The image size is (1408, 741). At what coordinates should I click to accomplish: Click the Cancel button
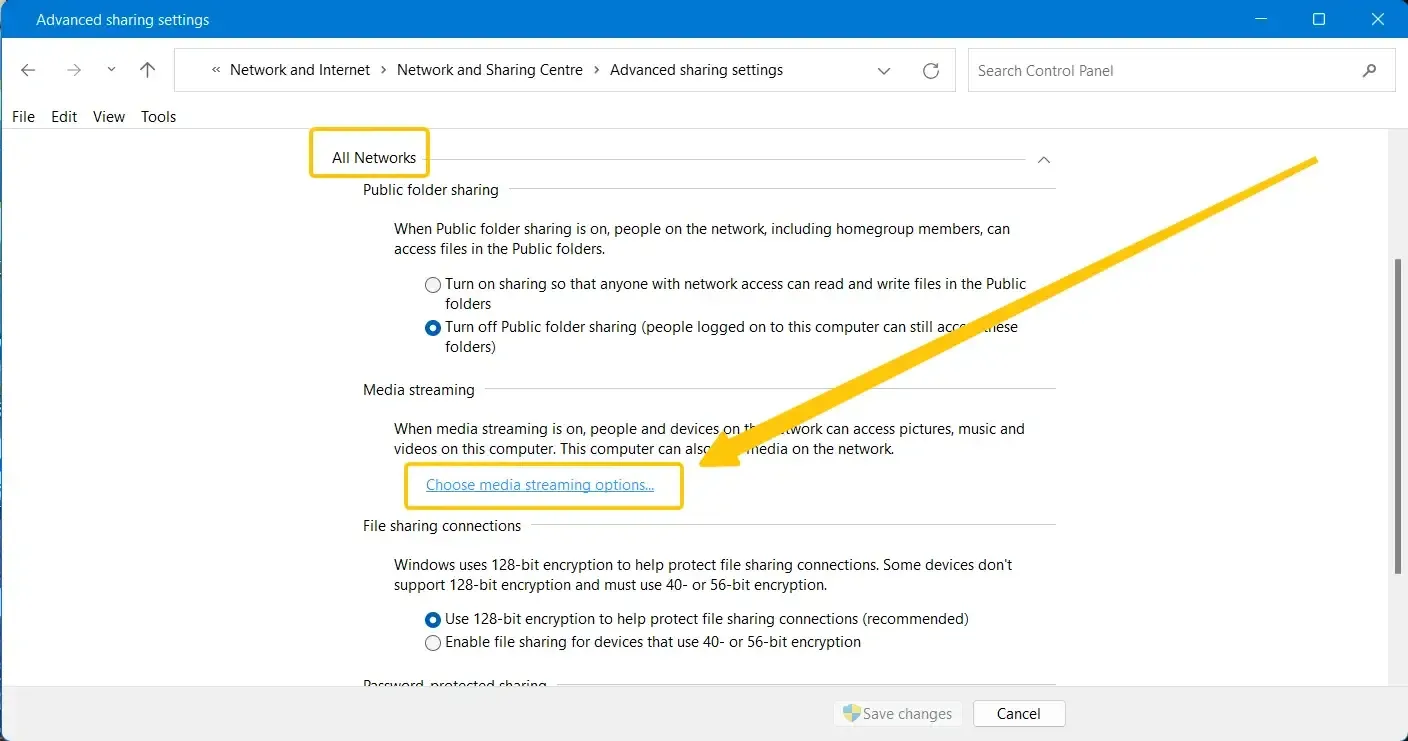(x=1019, y=714)
